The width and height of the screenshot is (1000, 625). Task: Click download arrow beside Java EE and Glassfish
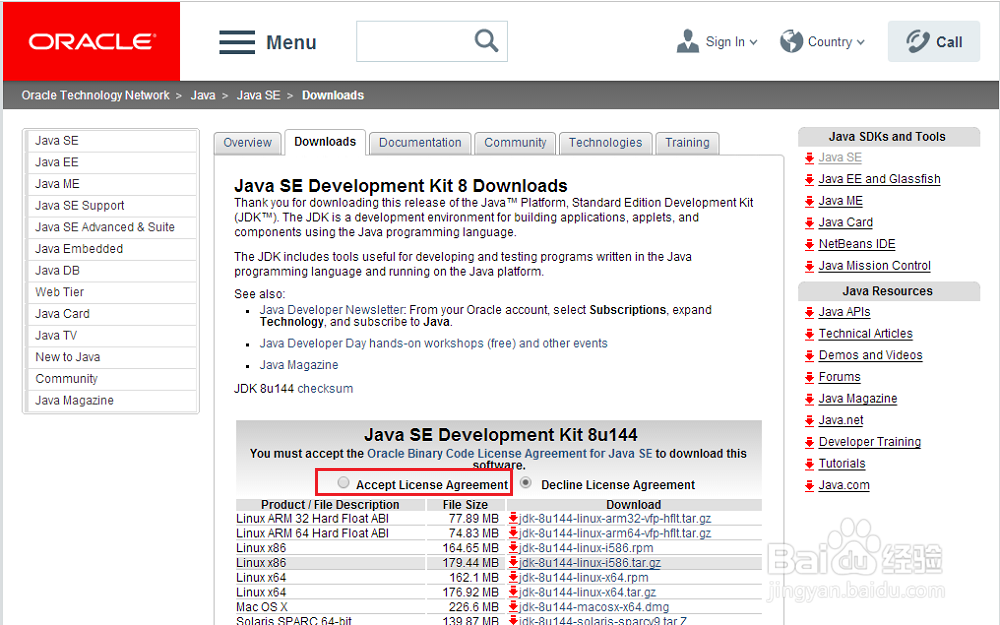pos(809,180)
